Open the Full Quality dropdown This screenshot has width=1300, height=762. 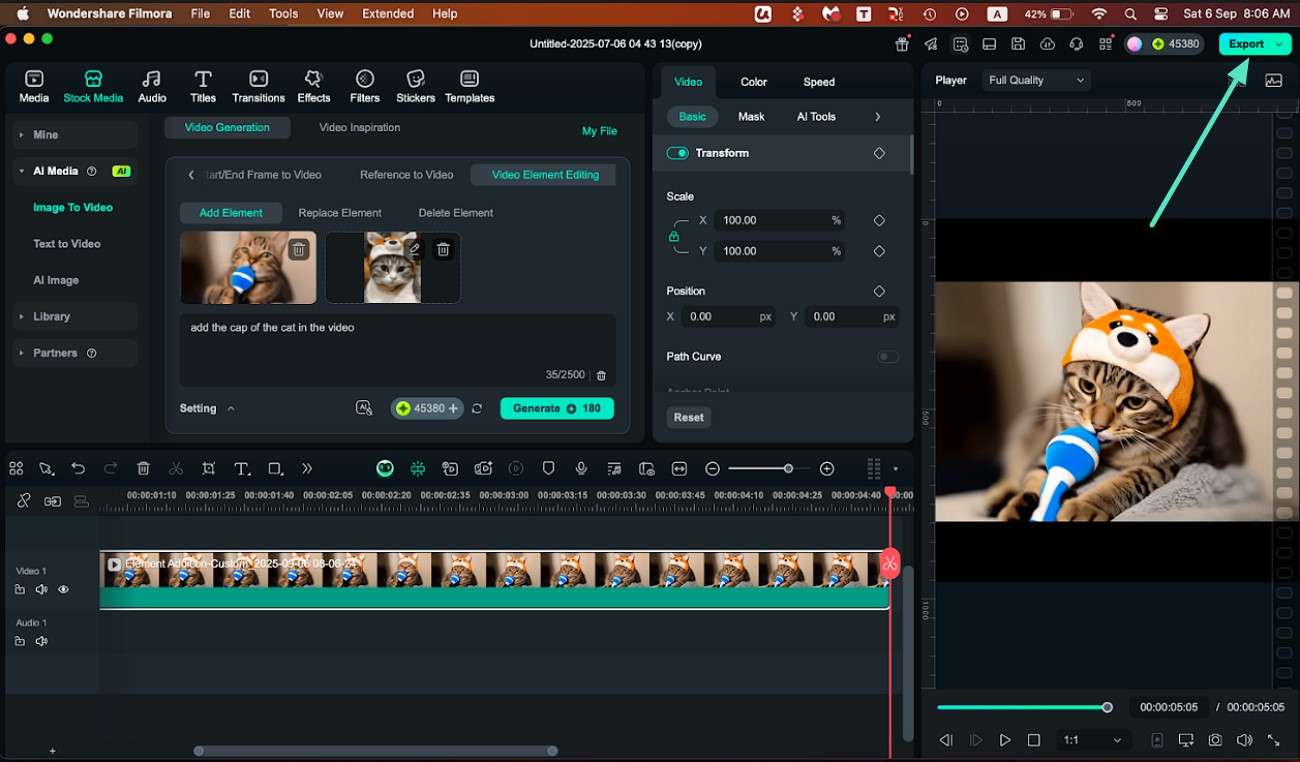pyautogui.click(x=1035, y=80)
